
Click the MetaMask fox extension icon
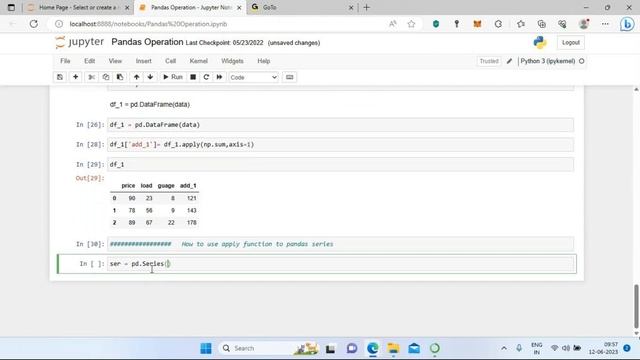477,24
